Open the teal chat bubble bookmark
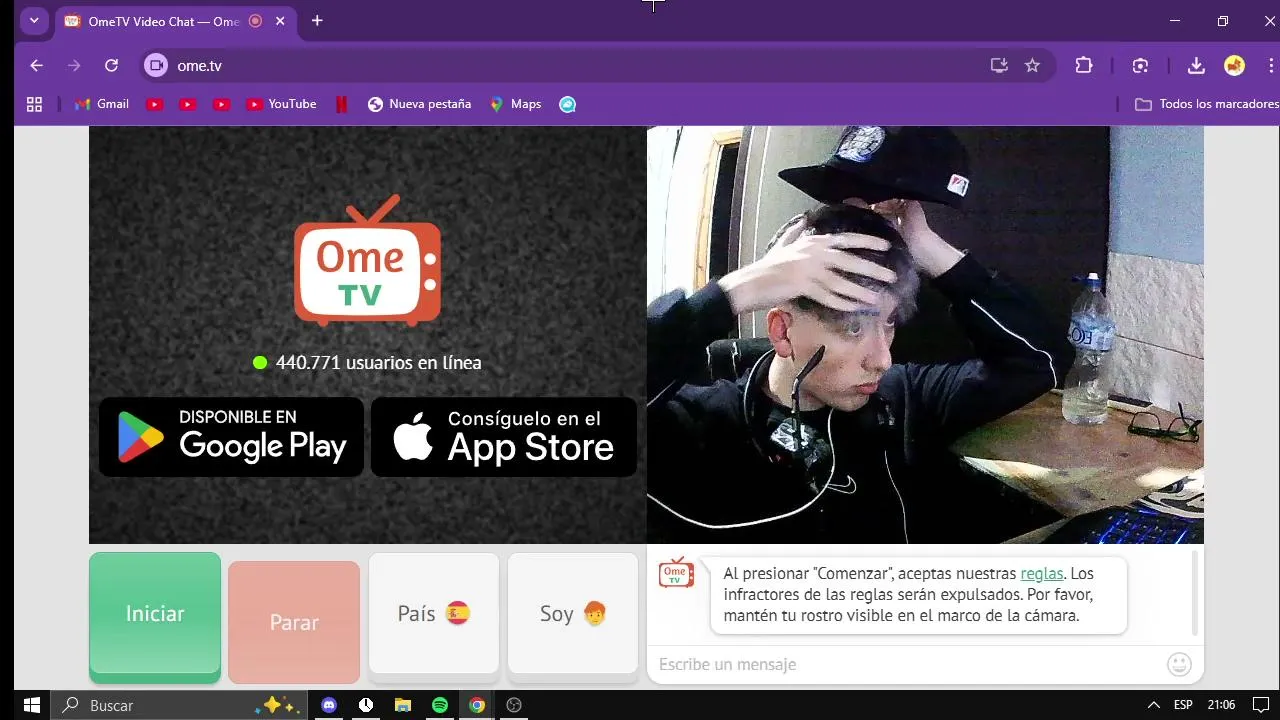 point(567,104)
